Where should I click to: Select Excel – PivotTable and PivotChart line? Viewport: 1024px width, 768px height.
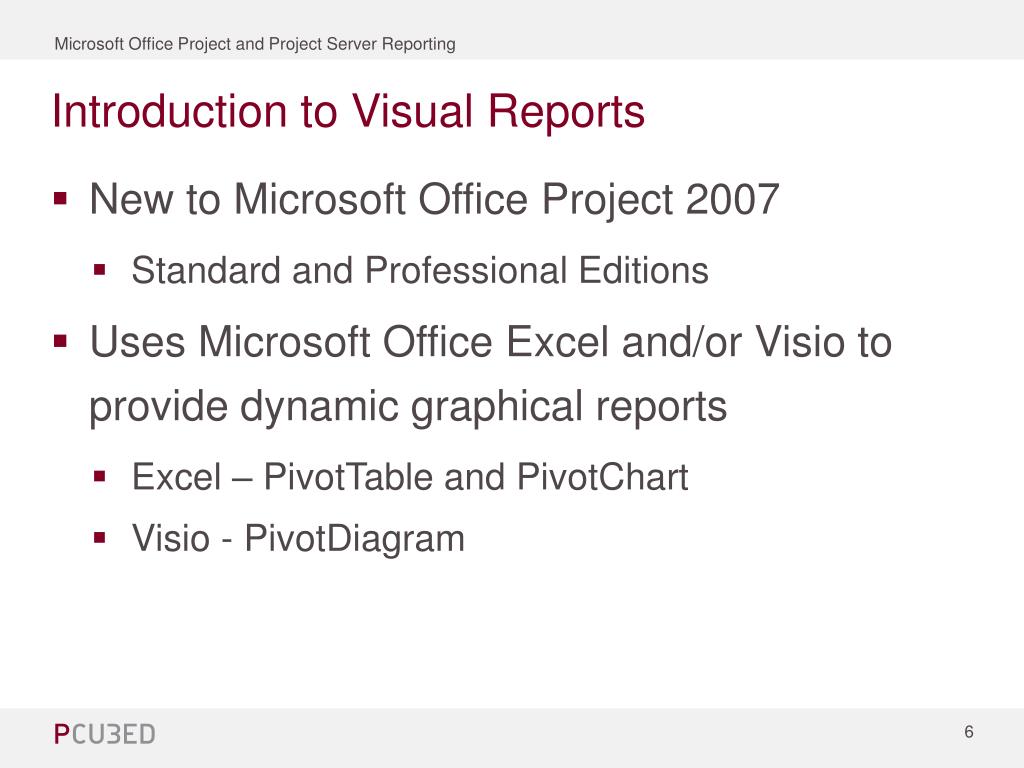point(410,477)
